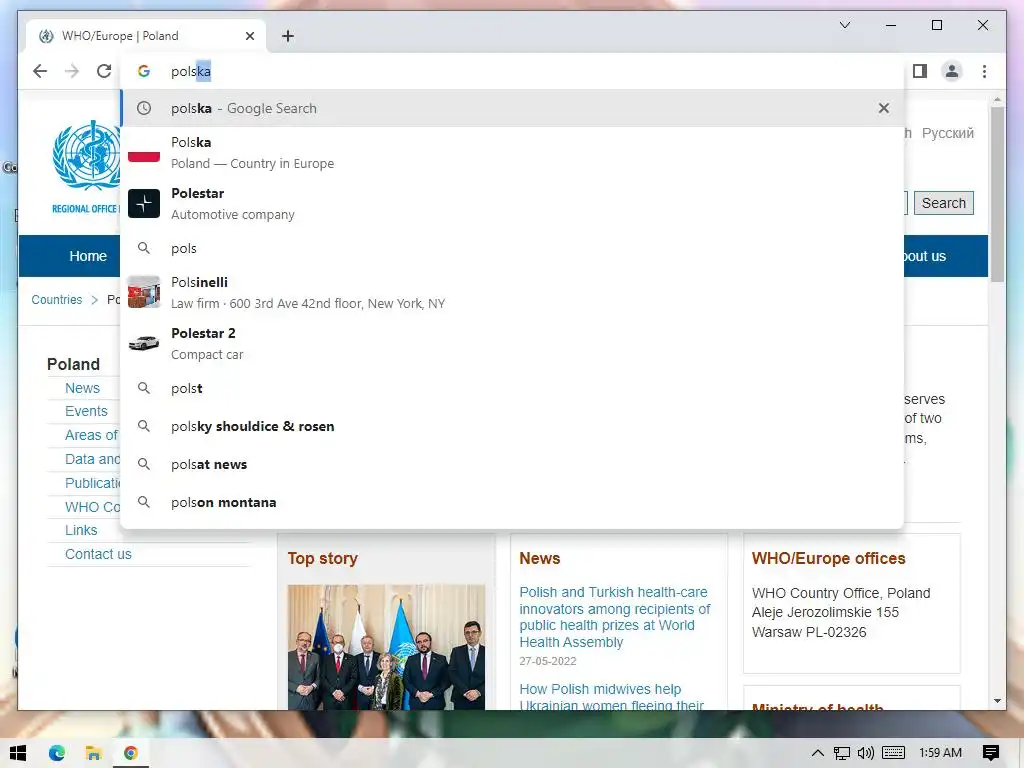This screenshot has width=1024, height=768.
Task: Choose Polsinelli law firm suggestion
Action: point(512,293)
